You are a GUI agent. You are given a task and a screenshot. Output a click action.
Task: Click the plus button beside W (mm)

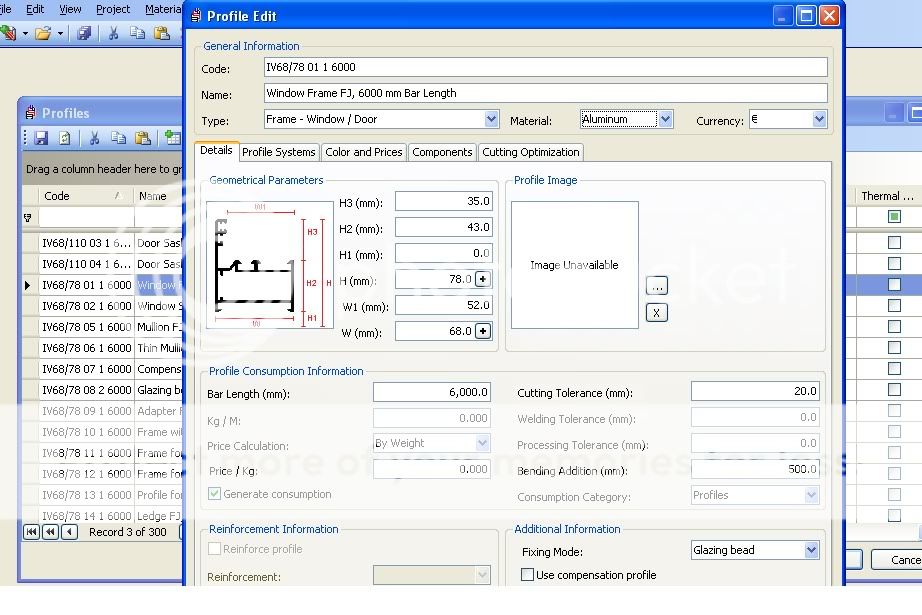coord(483,331)
